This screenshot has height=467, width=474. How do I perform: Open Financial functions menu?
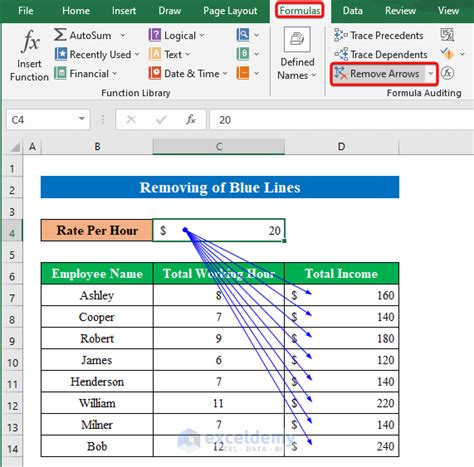[x=86, y=73]
